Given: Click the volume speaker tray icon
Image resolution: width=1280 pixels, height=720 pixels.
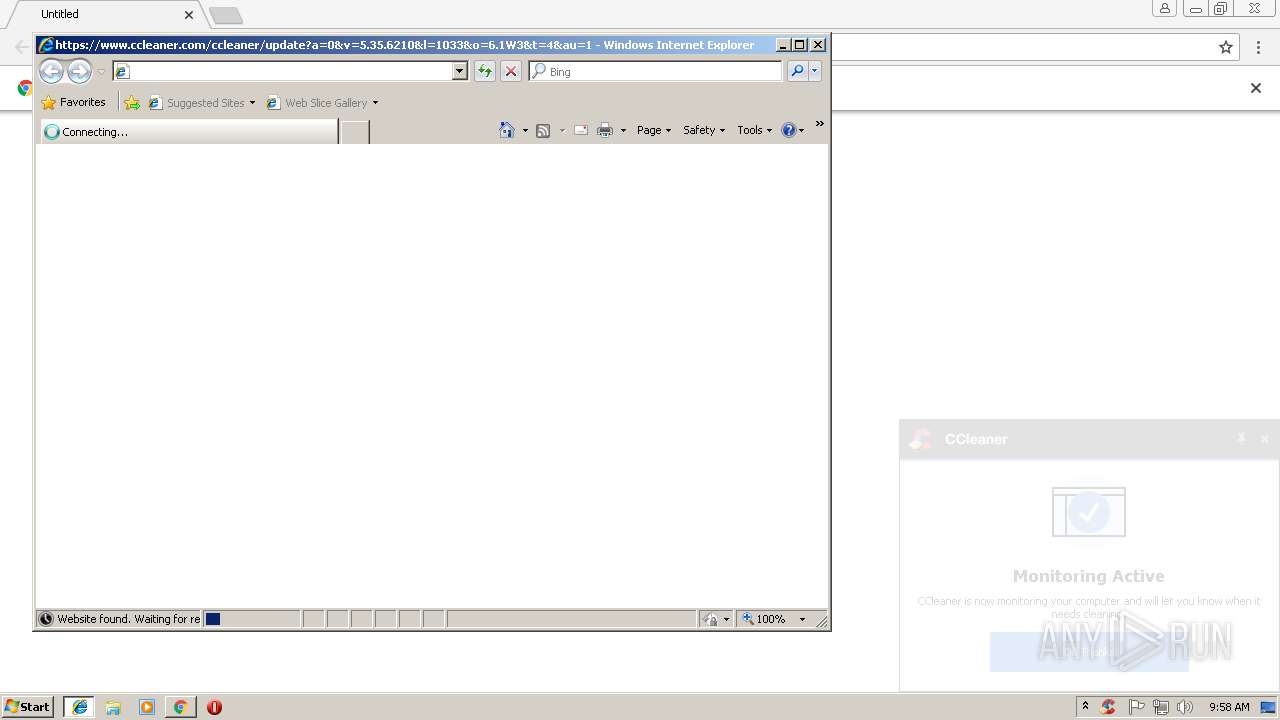Looking at the screenshot, I should tap(1185, 707).
